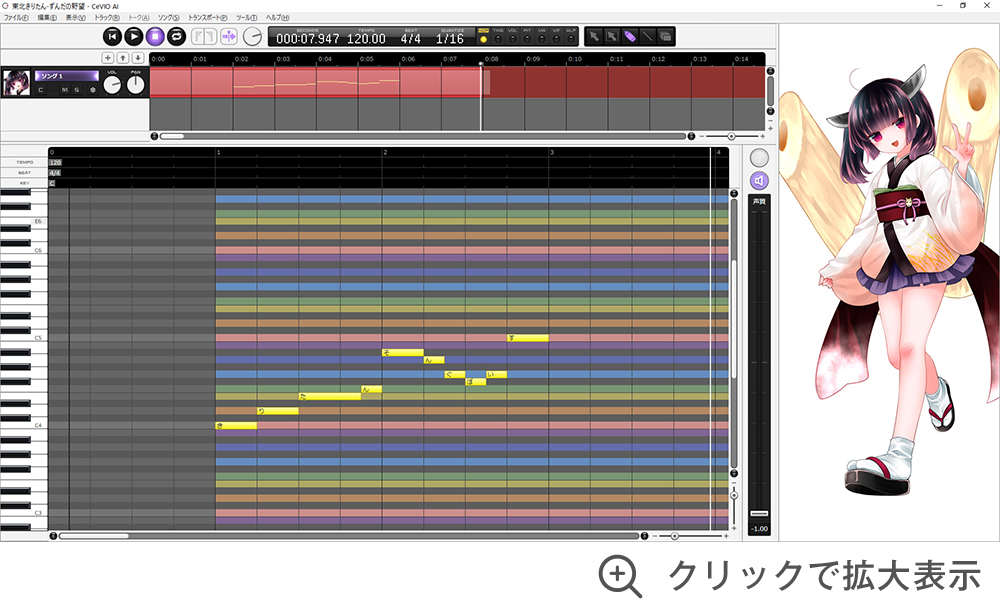Adjust the track VOL knob
This screenshot has width=1000, height=610.
[x=112, y=84]
